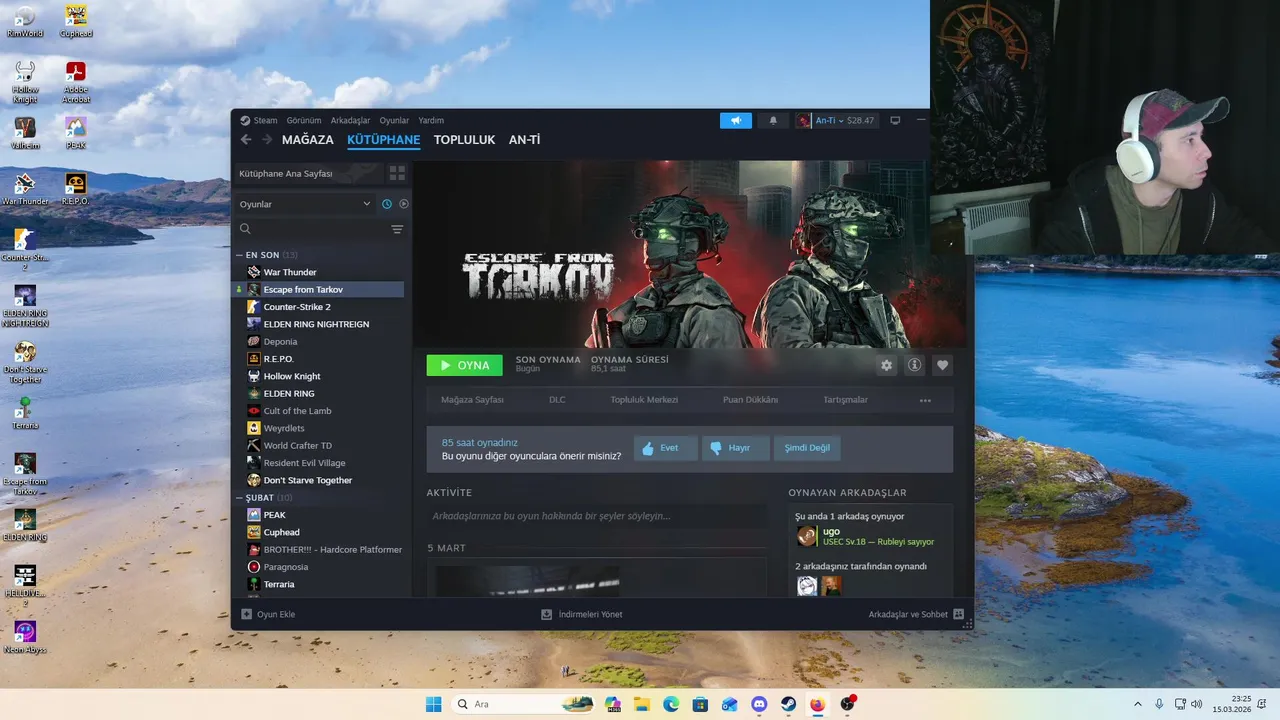Toggle ready-to-play games filter icon
The width and height of the screenshot is (1280, 720).
404,204
